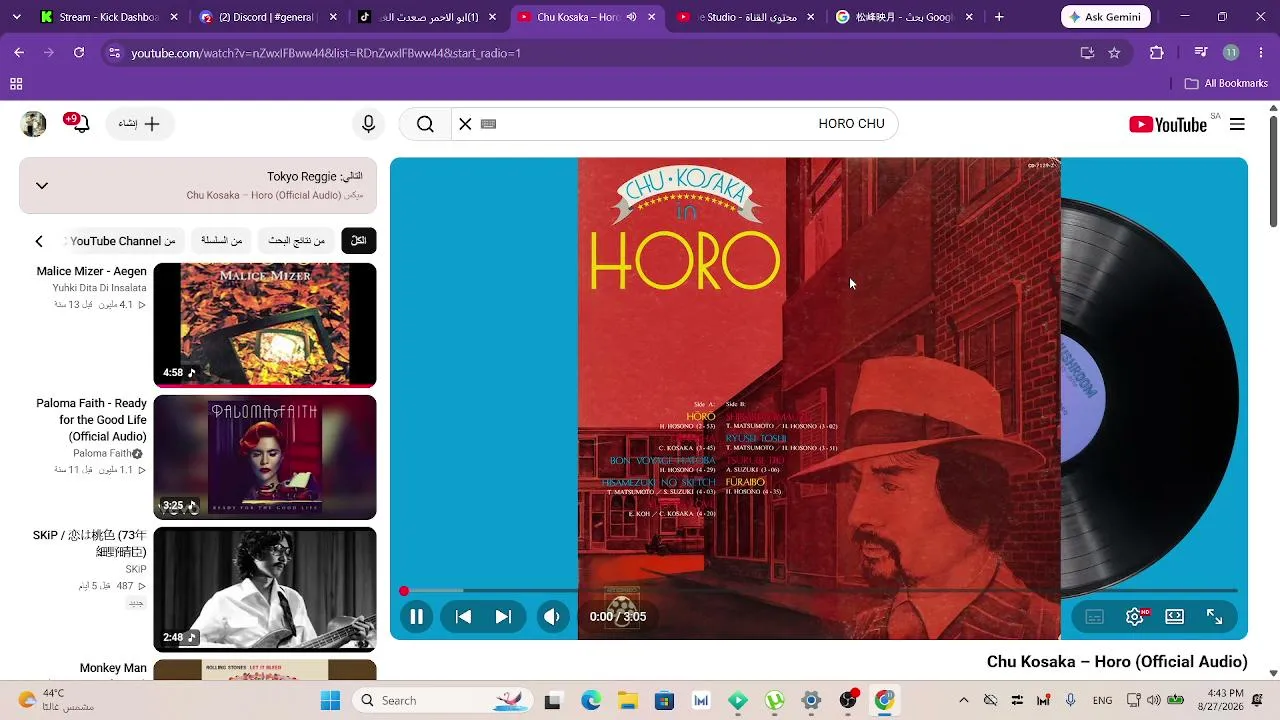Enter fullscreen mode in the player
1280x720 pixels.
pyautogui.click(x=1214, y=617)
